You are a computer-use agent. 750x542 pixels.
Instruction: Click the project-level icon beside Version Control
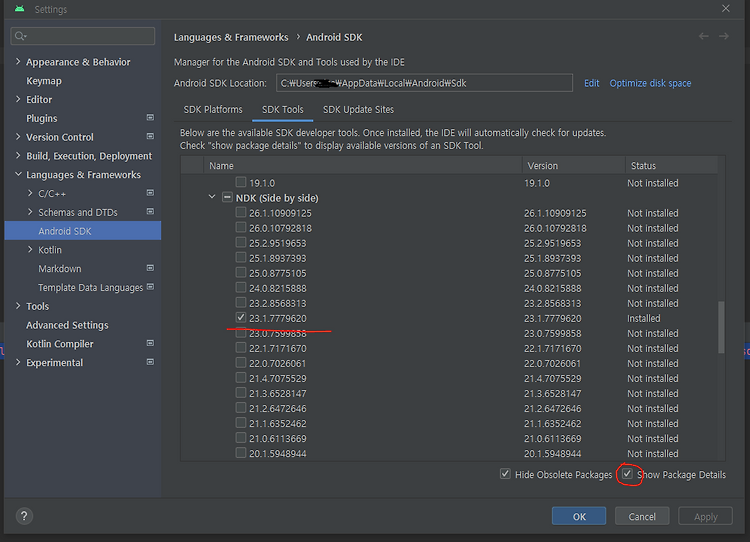coord(150,136)
